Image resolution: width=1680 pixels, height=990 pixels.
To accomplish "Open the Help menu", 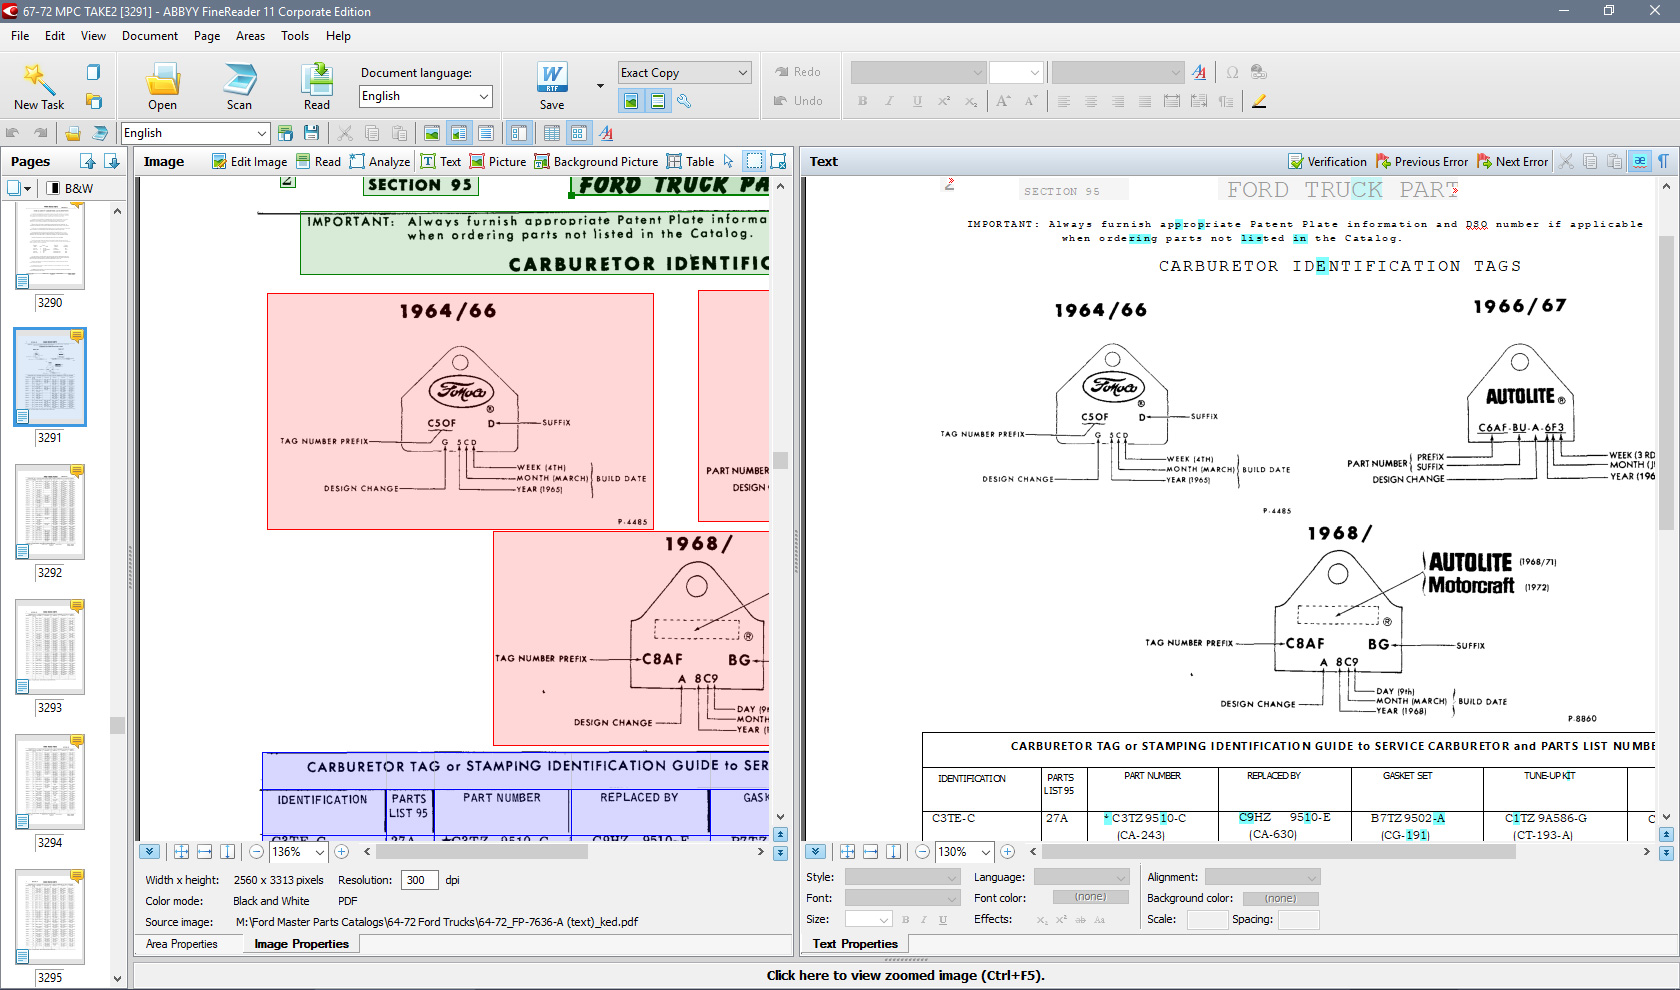I will click(x=338, y=36).
